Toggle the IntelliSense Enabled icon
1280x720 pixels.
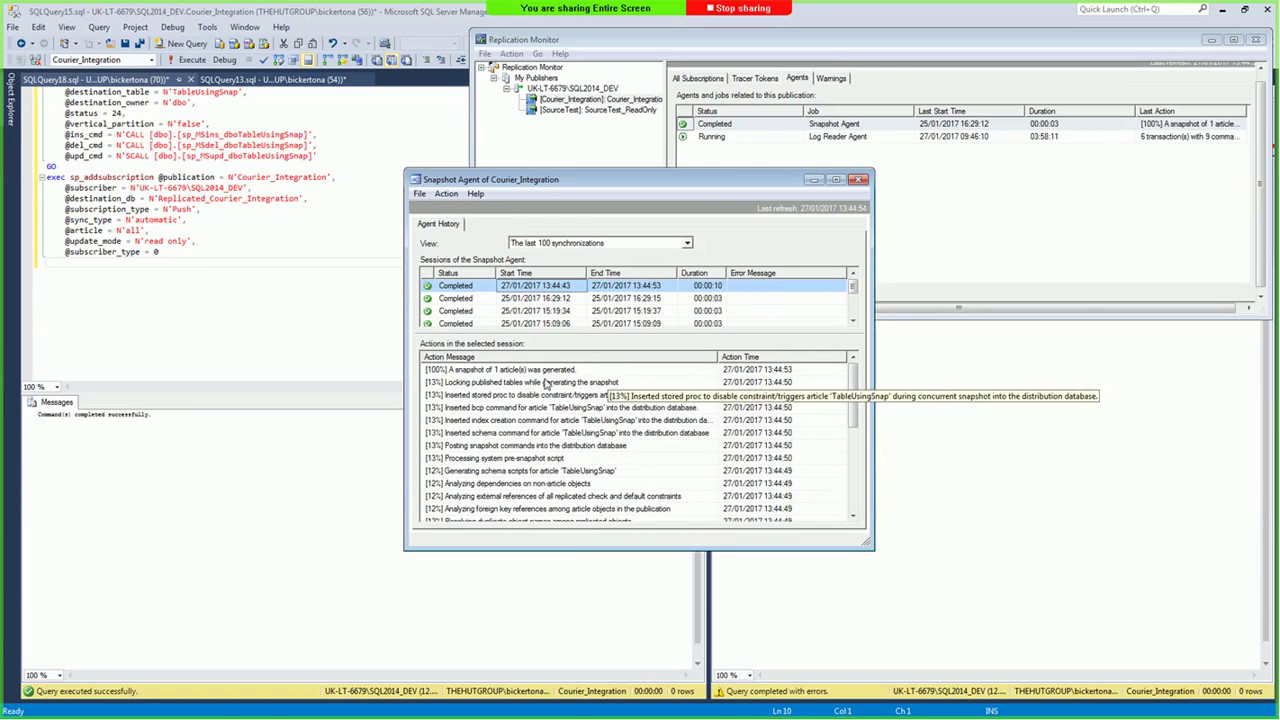(x=308, y=60)
